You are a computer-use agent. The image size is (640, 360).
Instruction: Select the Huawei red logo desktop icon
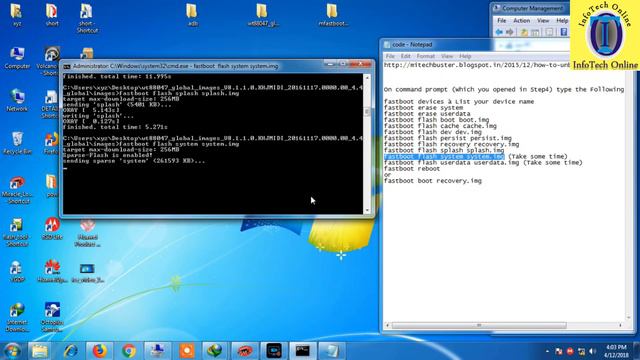52,271
